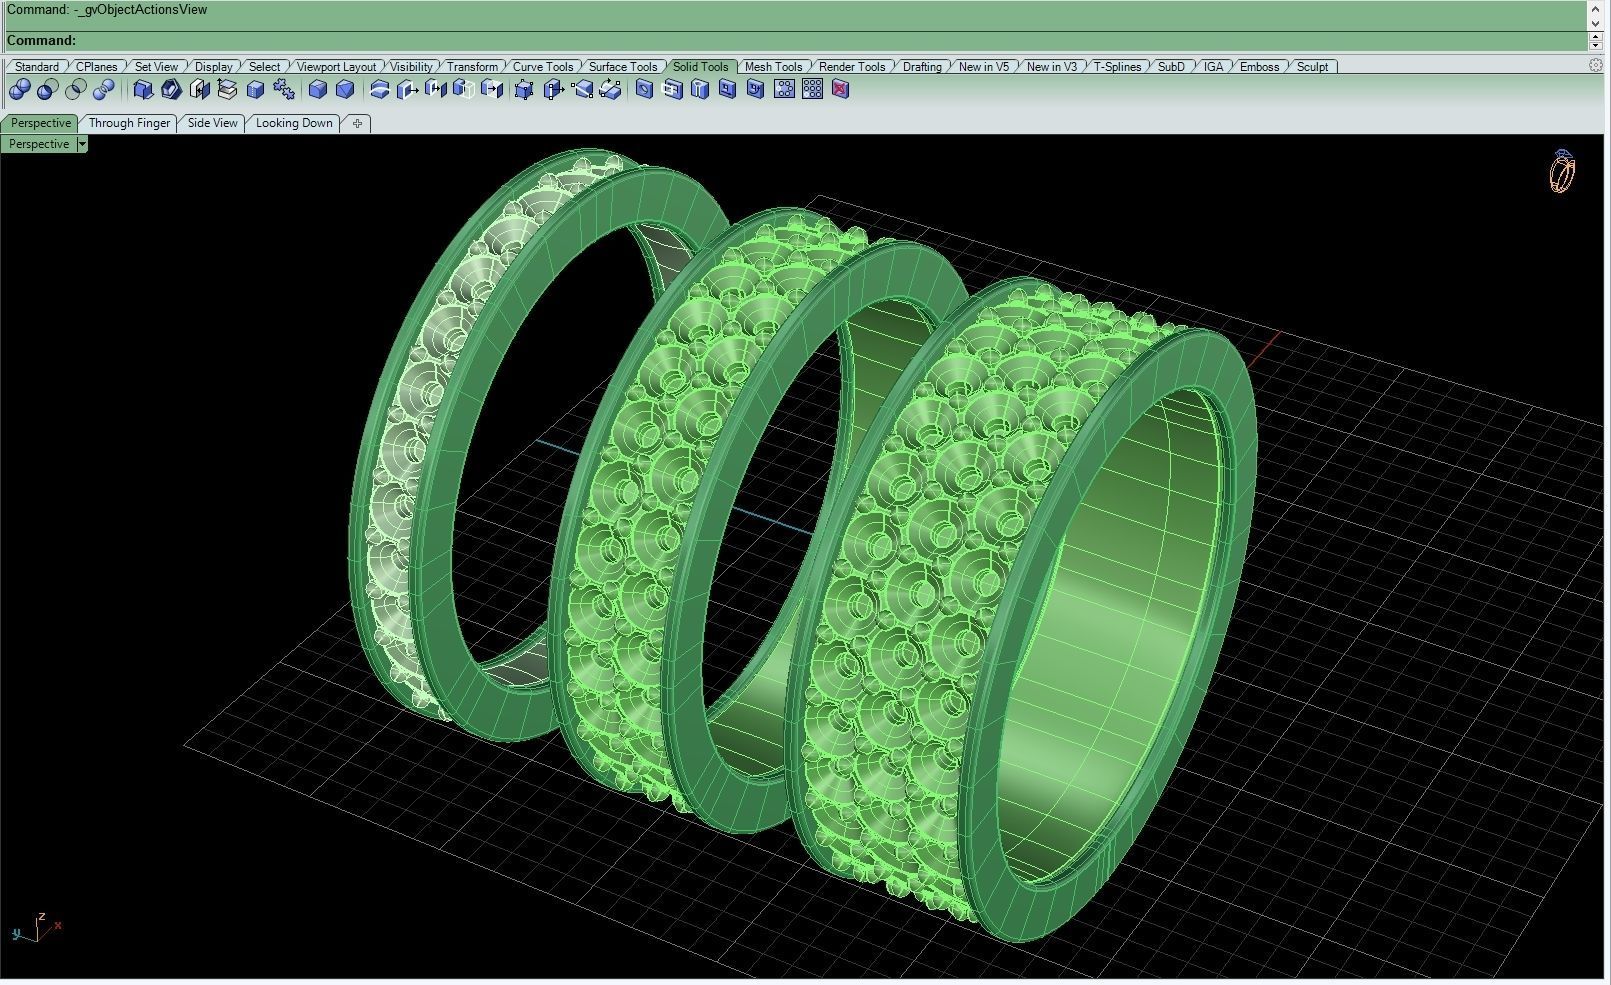This screenshot has height=985, width=1611.
Task: Click the Turn On Solid Control Points icon
Action: click(525, 90)
